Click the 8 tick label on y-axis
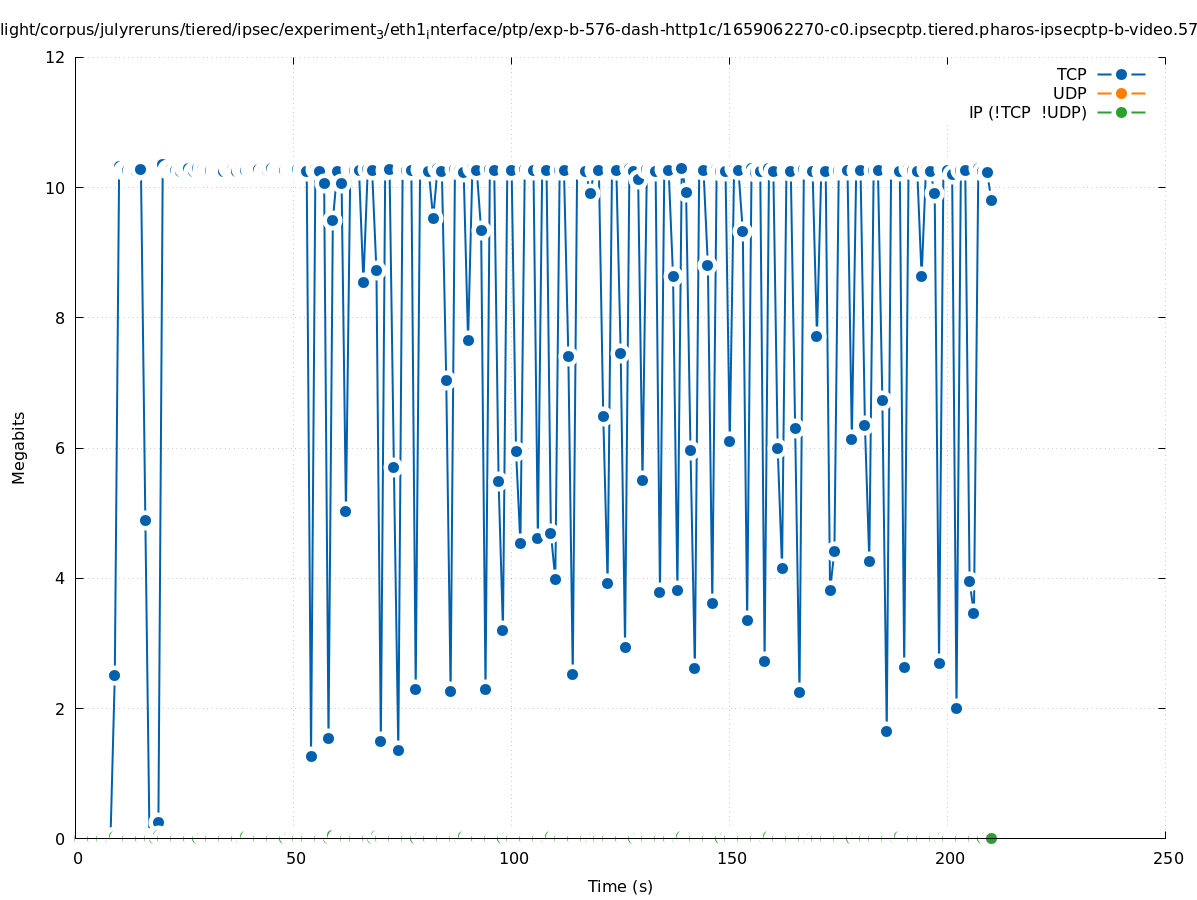1197x900 pixels. [60, 318]
